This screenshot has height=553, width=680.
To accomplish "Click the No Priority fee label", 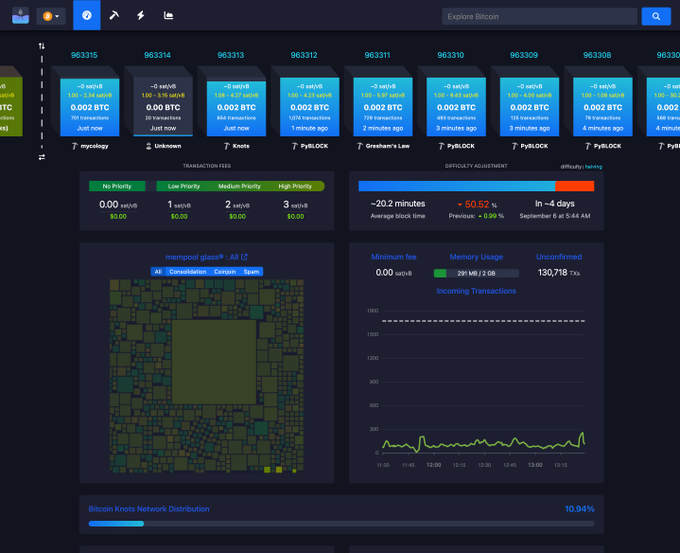I will (117, 186).
